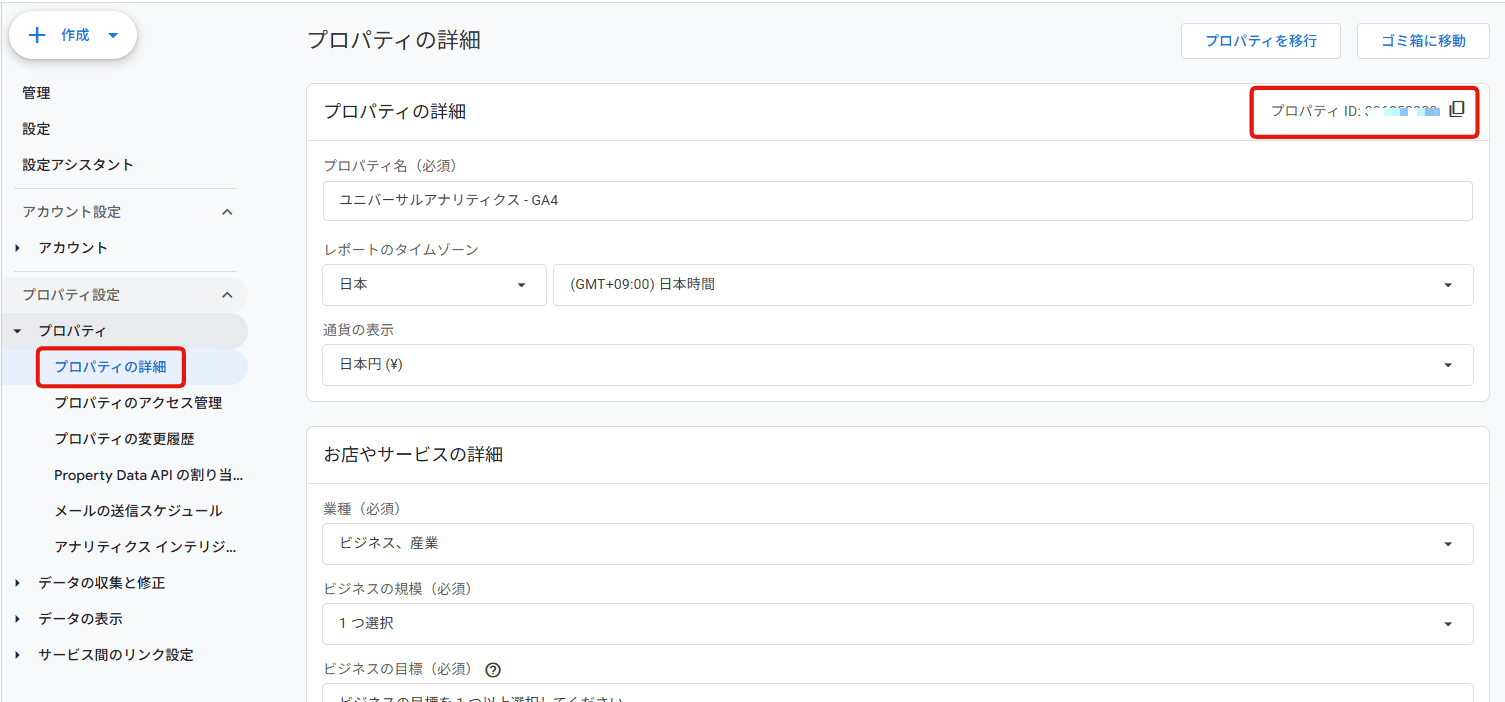
Task: Click the プロパティ名 text field
Action: 897,201
